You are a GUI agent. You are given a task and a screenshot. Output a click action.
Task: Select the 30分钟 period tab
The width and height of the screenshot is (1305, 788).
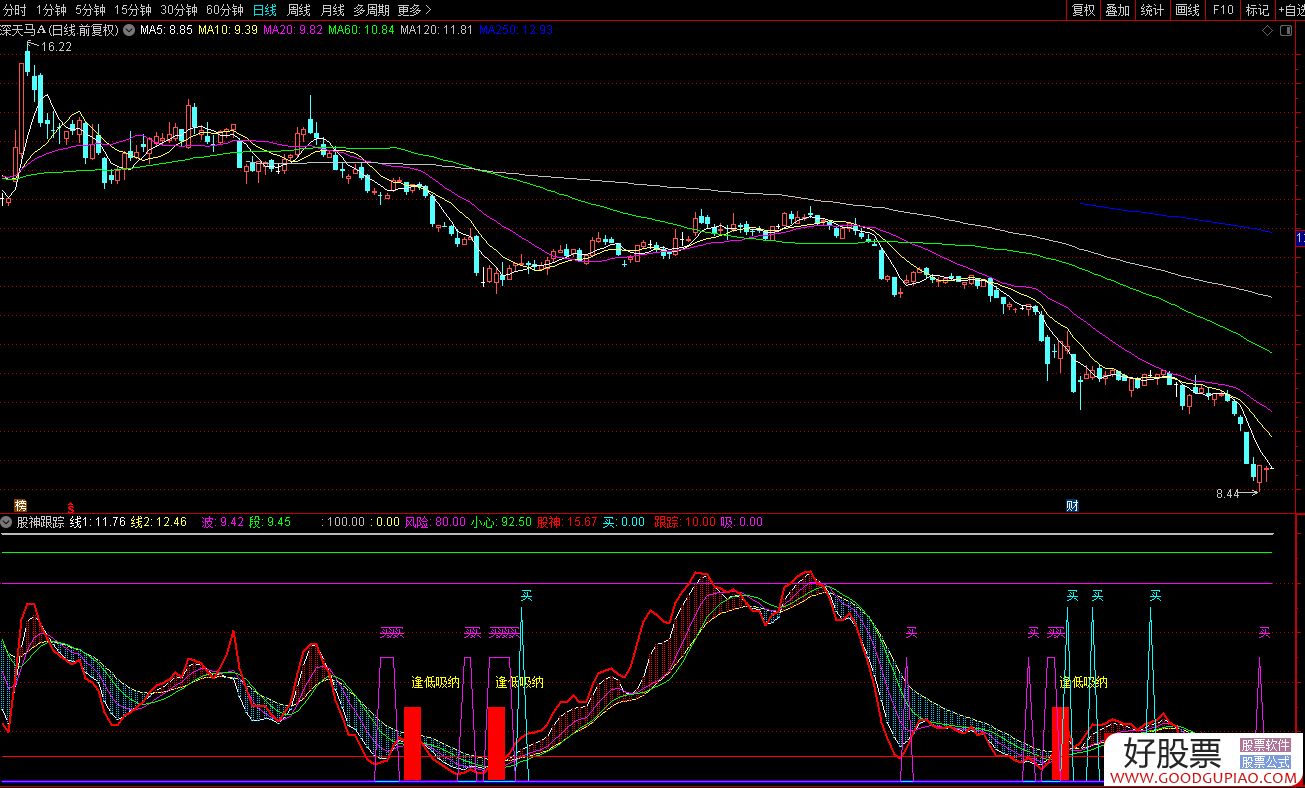click(x=179, y=10)
